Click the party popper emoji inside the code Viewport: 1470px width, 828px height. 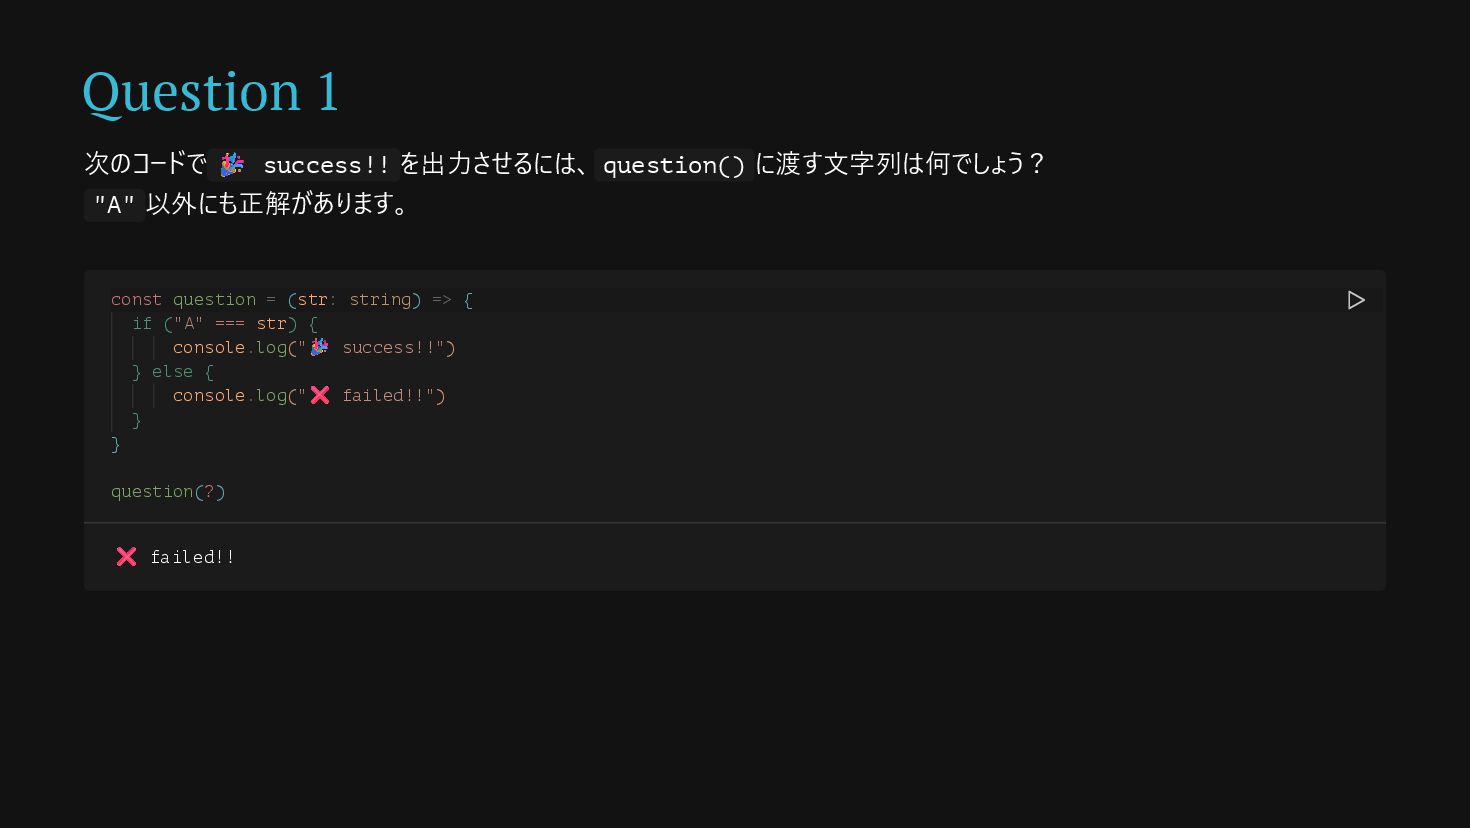click(319, 347)
